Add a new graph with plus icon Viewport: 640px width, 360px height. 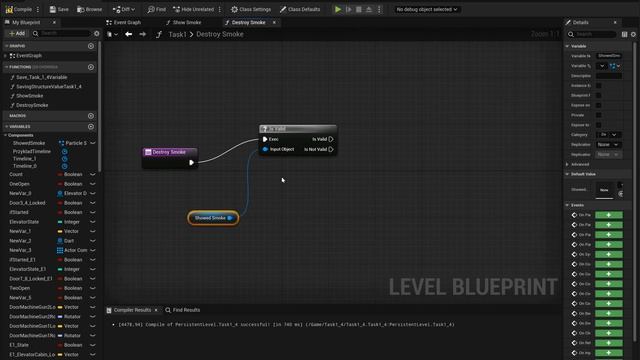point(91,46)
